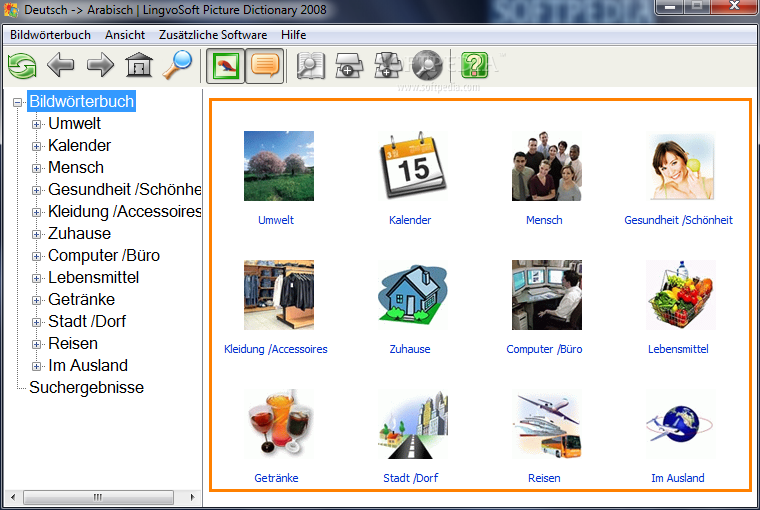Screen dimensions: 760x510
Task: Click the puzzle pieces plus icon
Action: (x=387, y=65)
